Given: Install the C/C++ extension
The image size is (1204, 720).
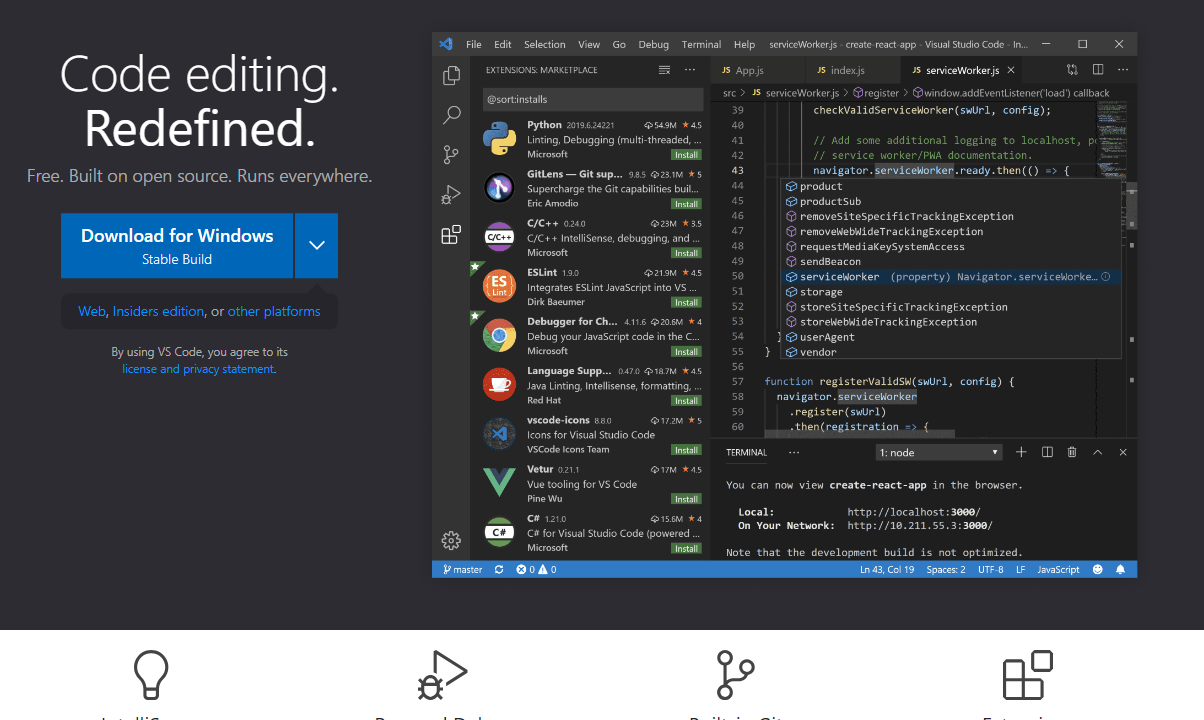Looking at the screenshot, I should tap(686, 253).
